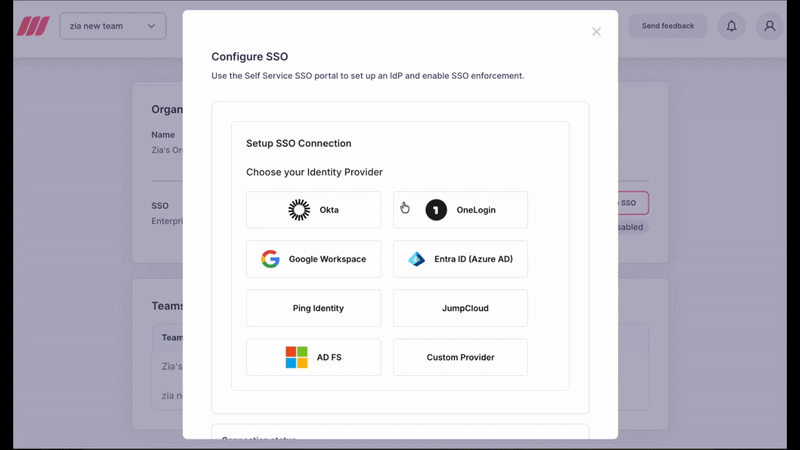Open notifications bell icon
Image resolution: width=800 pixels, height=450 pixels.
coord(731,26)
